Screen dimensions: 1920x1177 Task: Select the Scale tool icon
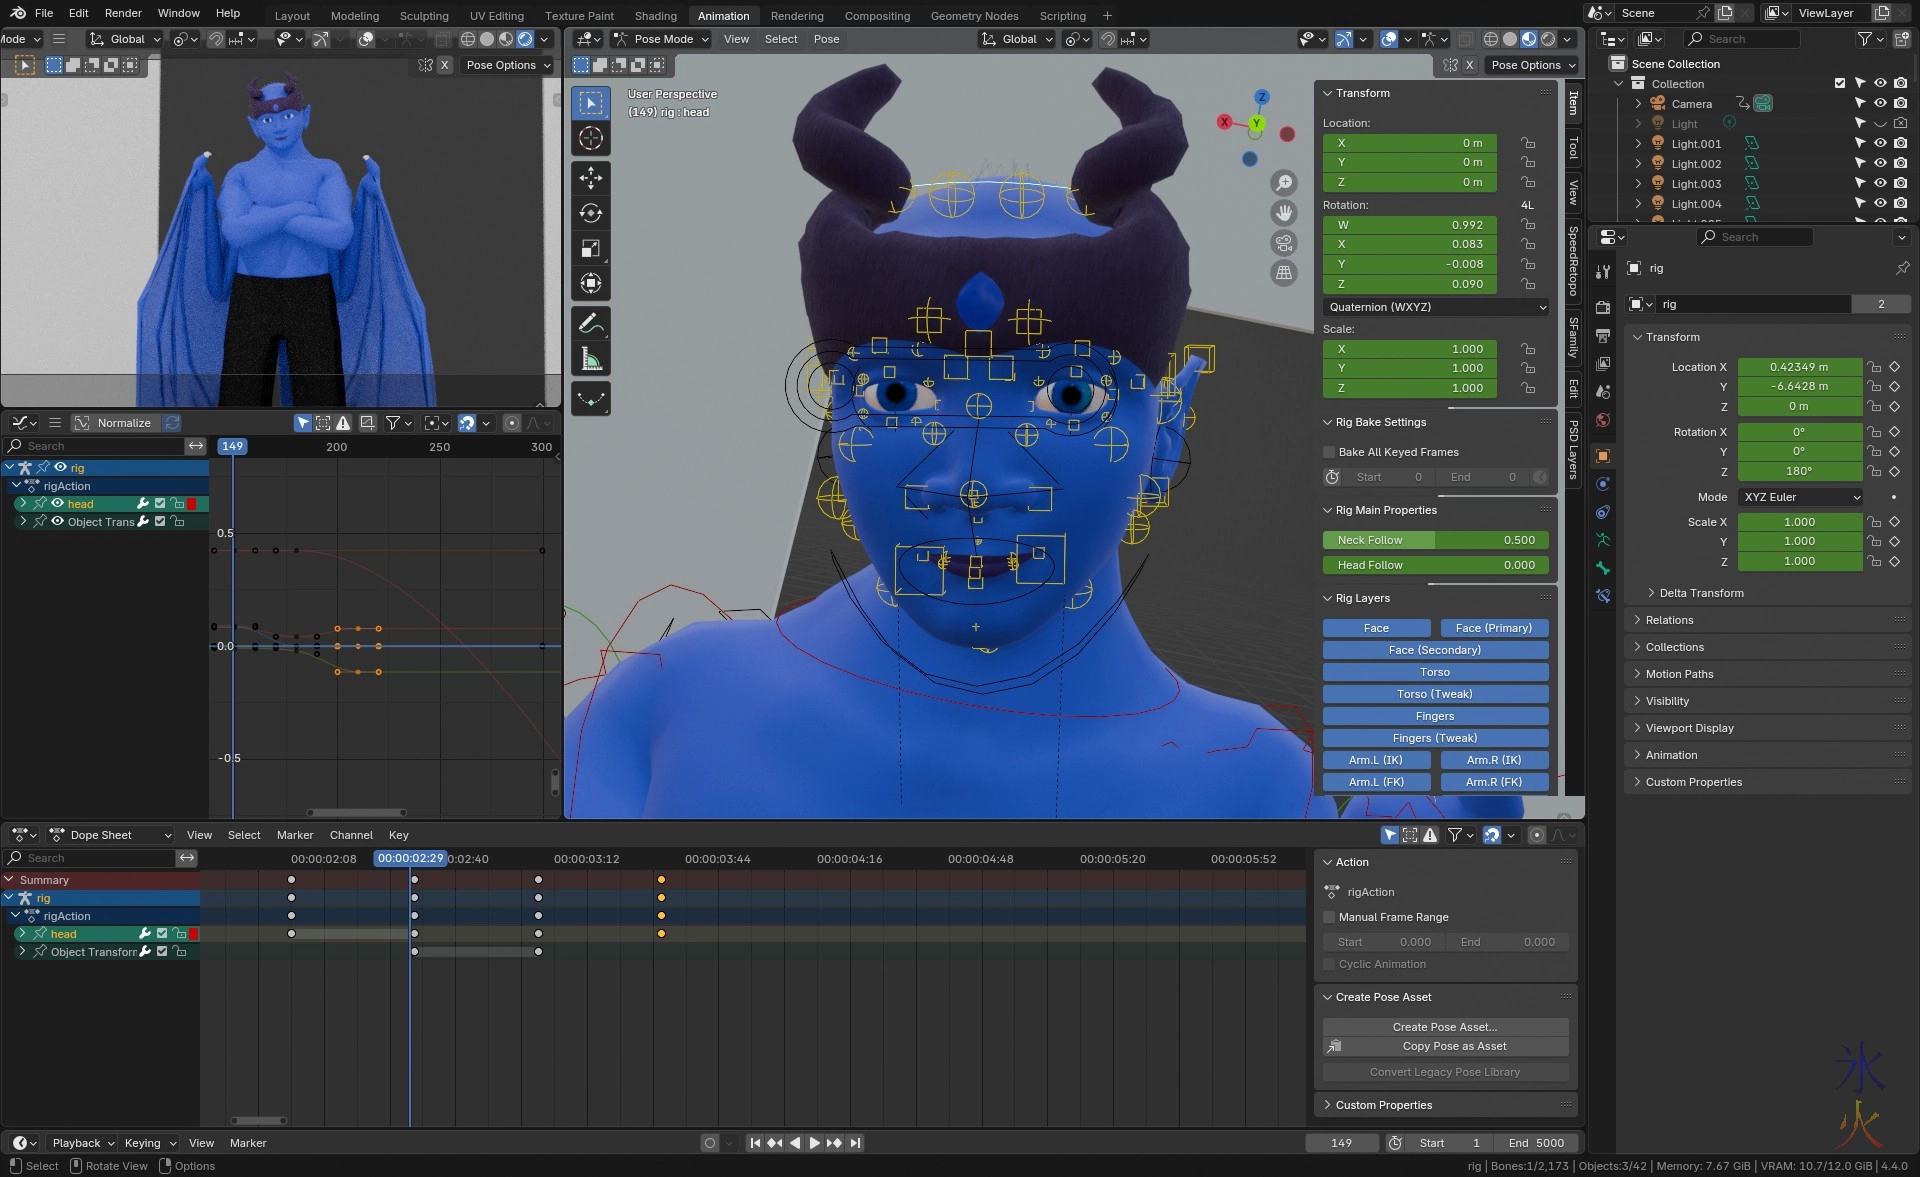point(590,248)
